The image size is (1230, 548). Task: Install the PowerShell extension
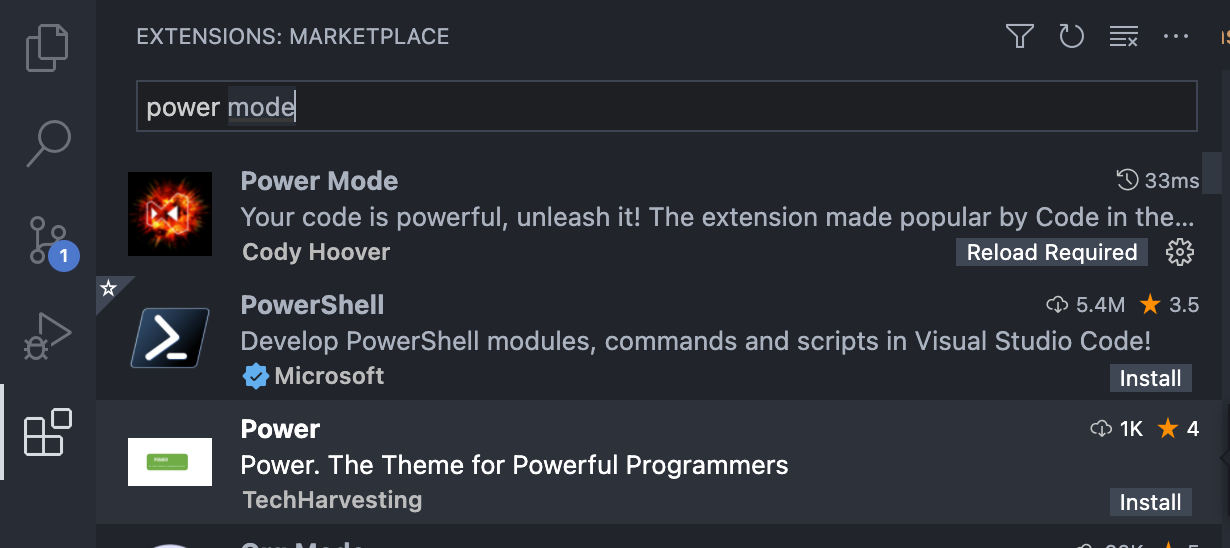[1150, 378]
